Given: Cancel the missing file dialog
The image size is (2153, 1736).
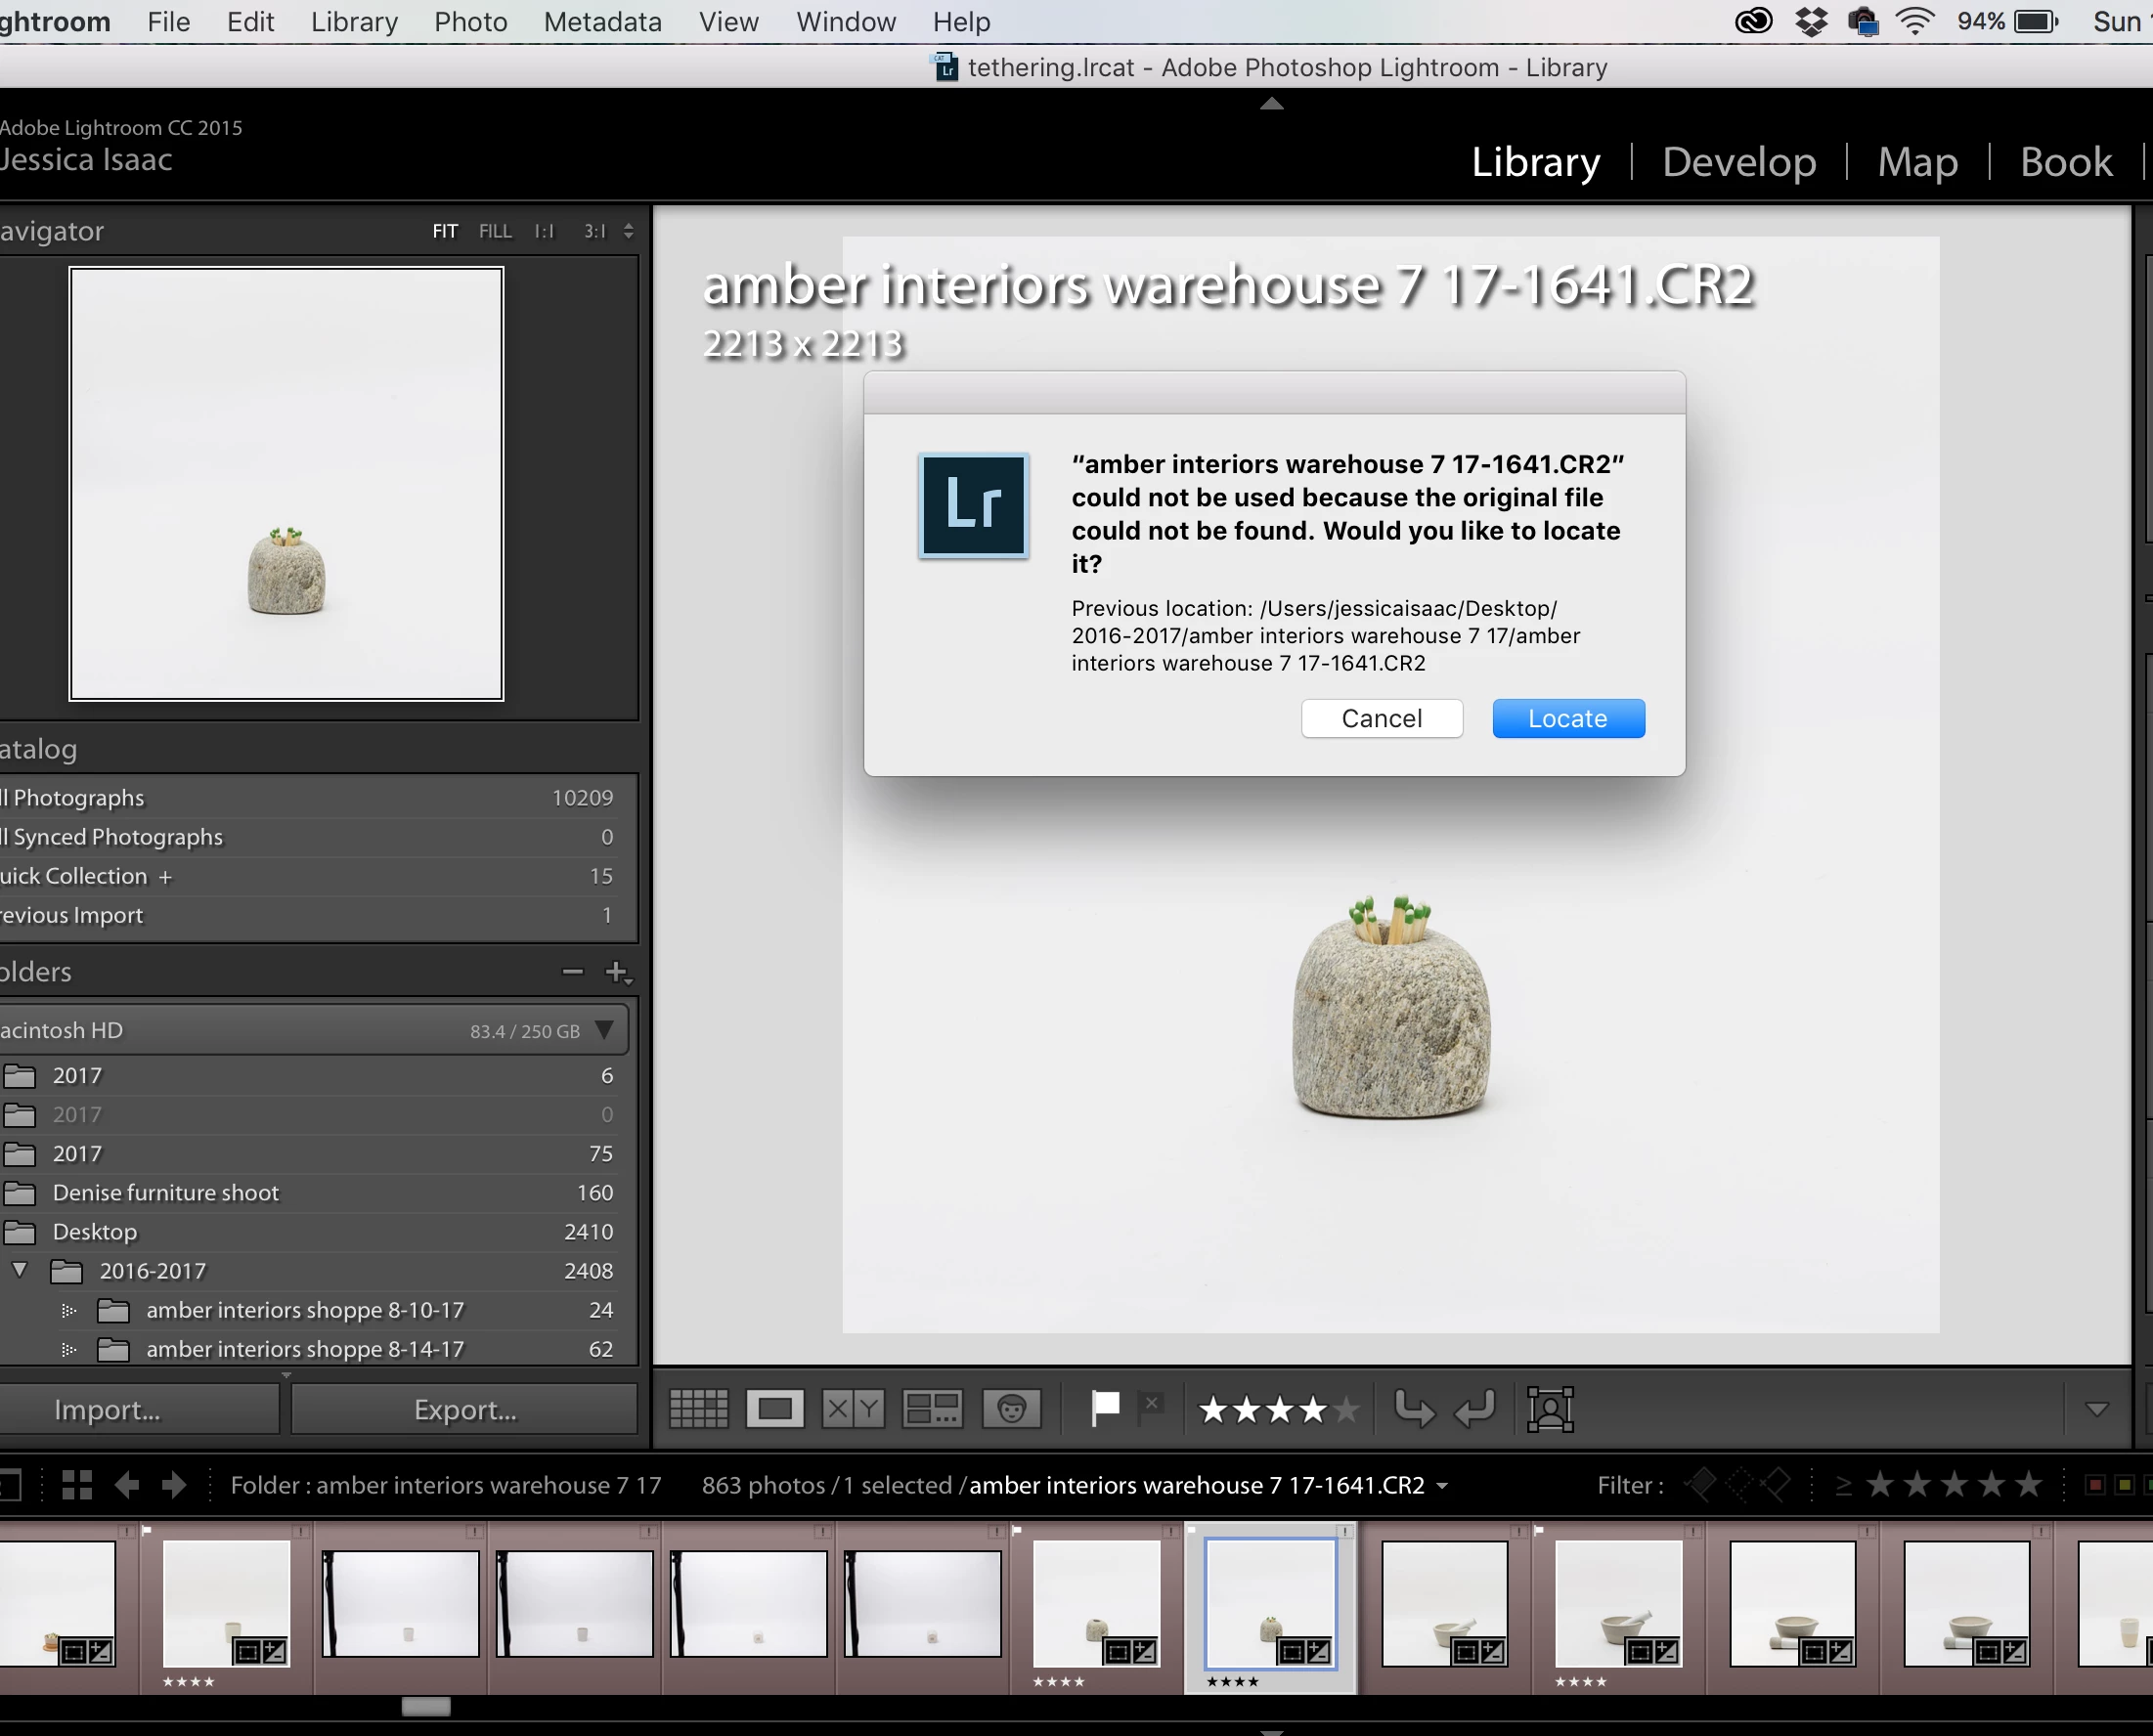Looking at the screenshot, I should 1381,718.
